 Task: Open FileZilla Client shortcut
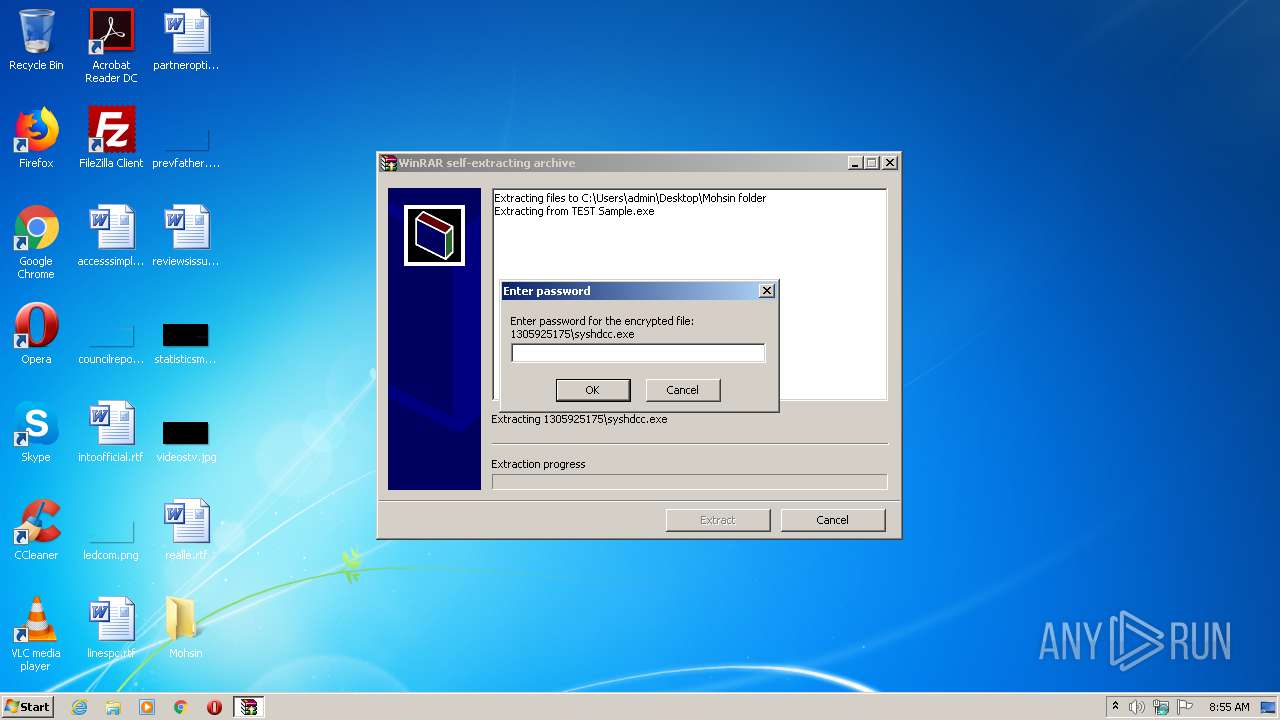coord(111,138)
